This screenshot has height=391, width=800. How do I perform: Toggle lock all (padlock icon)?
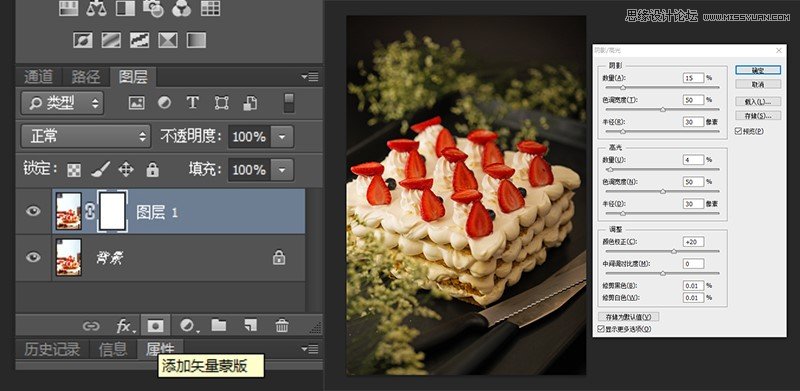click(x=153, y=169)
